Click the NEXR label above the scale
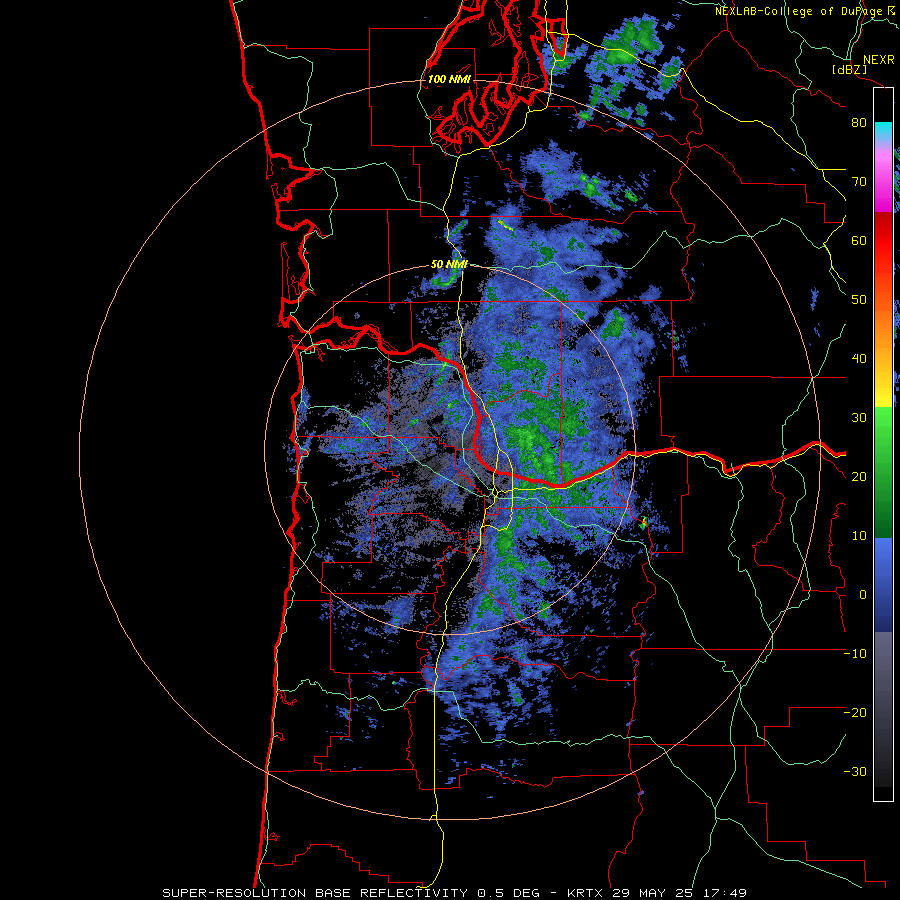Image resolution: width=900 pixels, height=900 pixels. (x=878, y=60)
